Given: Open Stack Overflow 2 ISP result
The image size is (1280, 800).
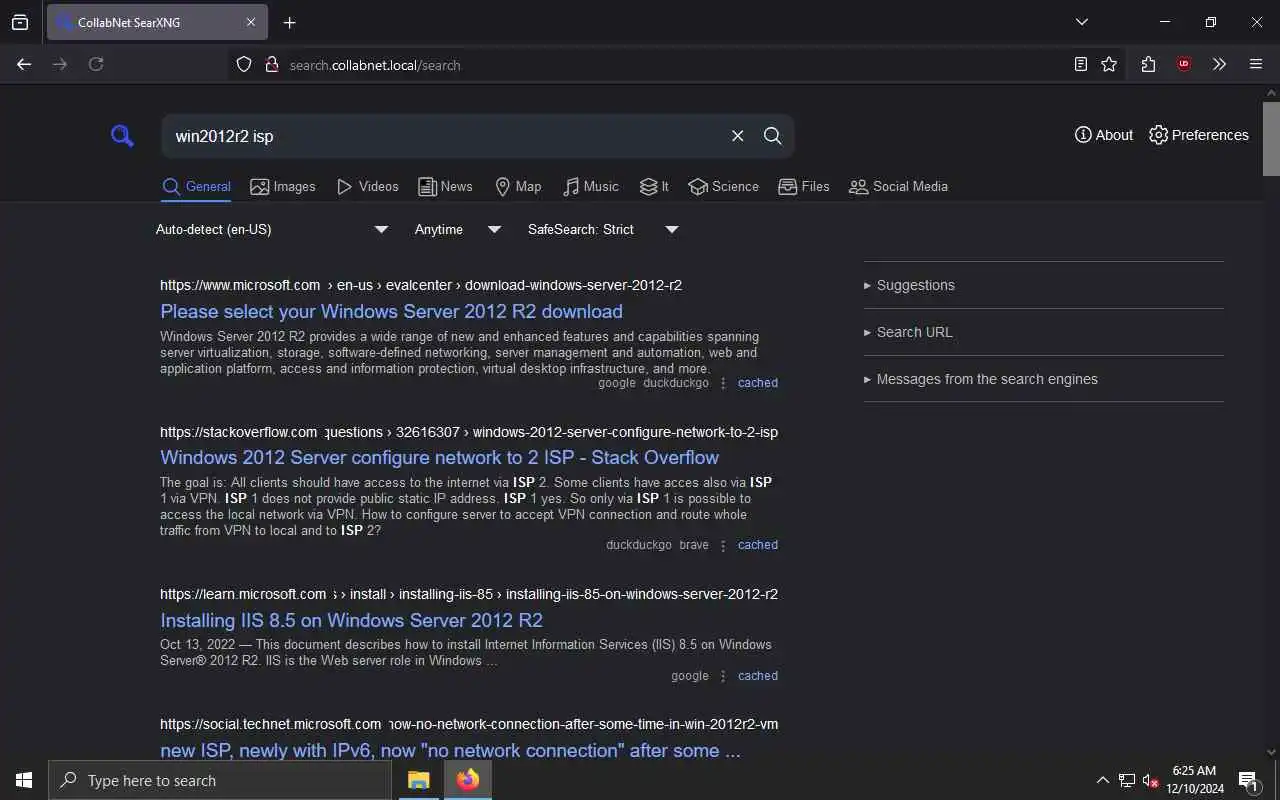Looking at the screenshot, I should click(439, 457).
